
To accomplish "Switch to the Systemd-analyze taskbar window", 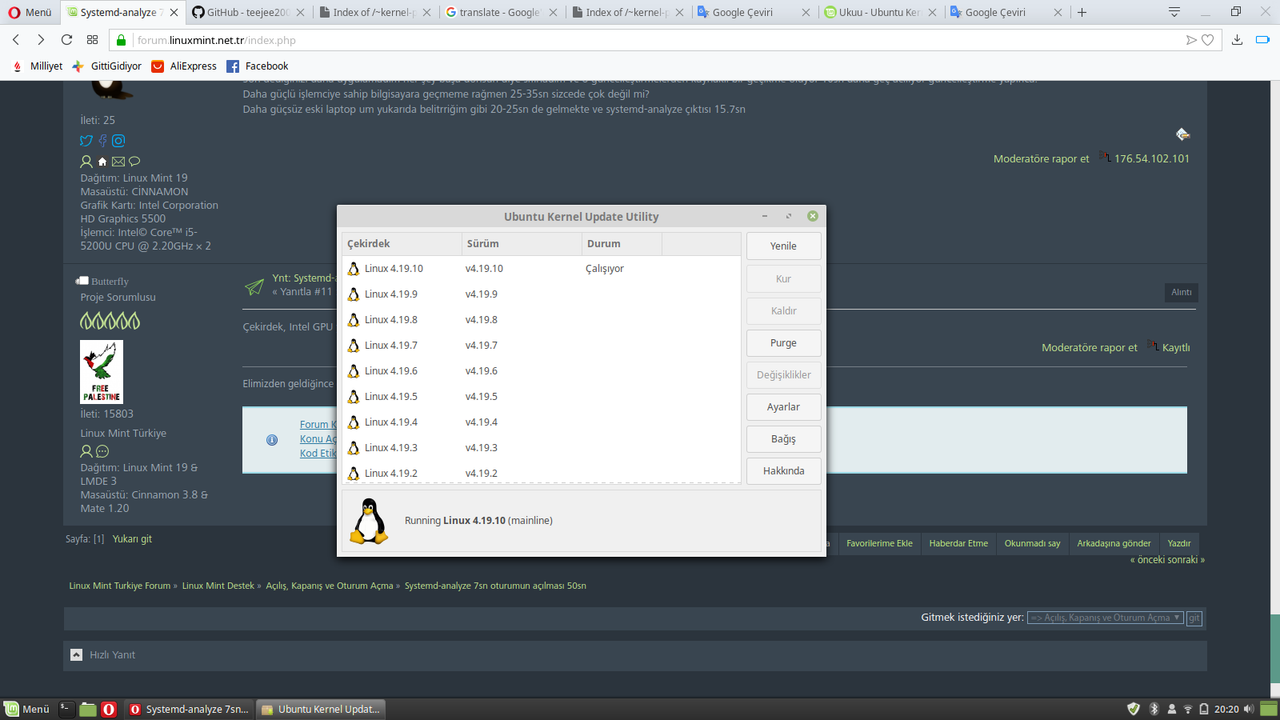I will [189, 709].
